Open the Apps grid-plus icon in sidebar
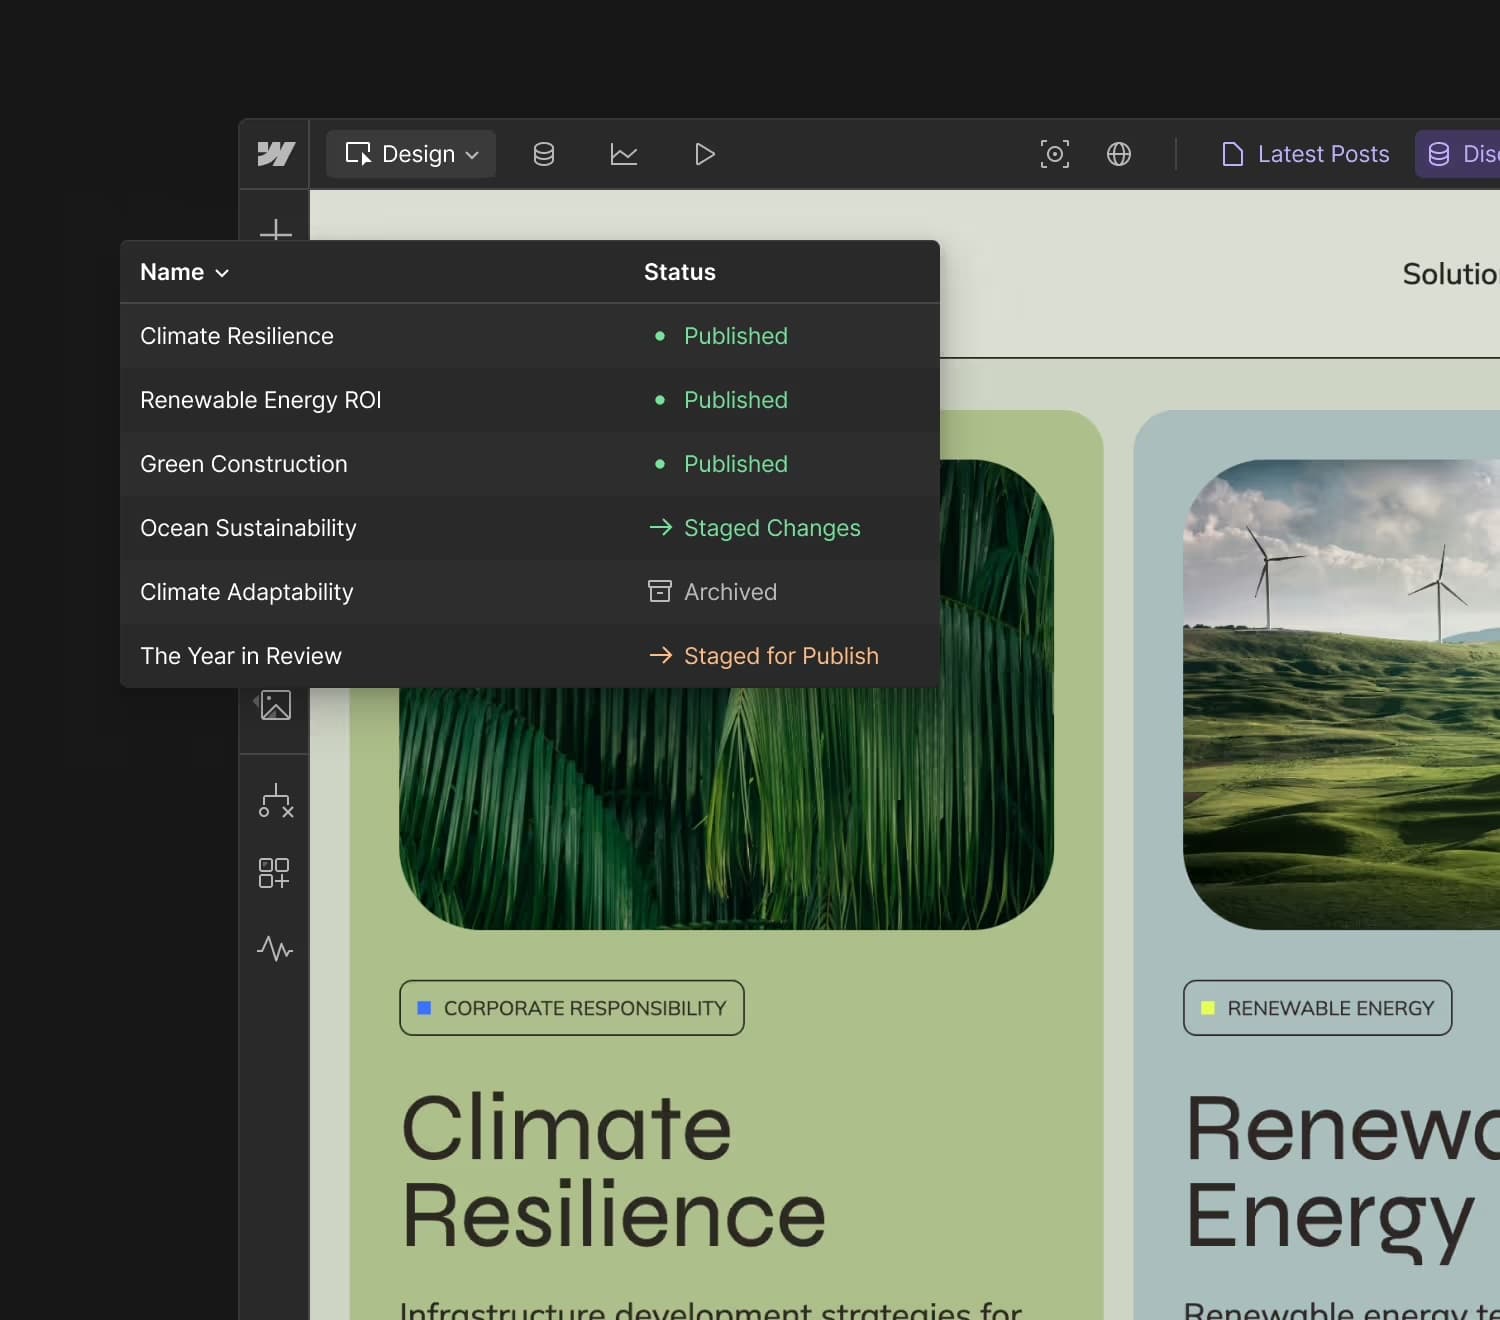 click(x=274, y=873)
